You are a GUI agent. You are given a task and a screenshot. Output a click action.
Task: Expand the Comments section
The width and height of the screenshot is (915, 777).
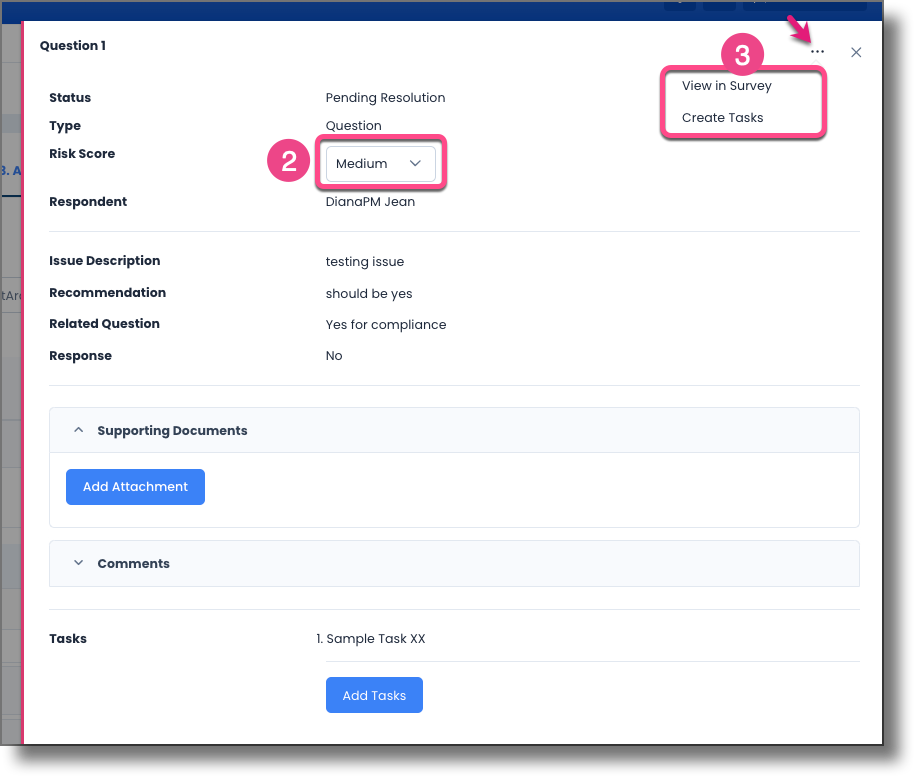point(78,563)
